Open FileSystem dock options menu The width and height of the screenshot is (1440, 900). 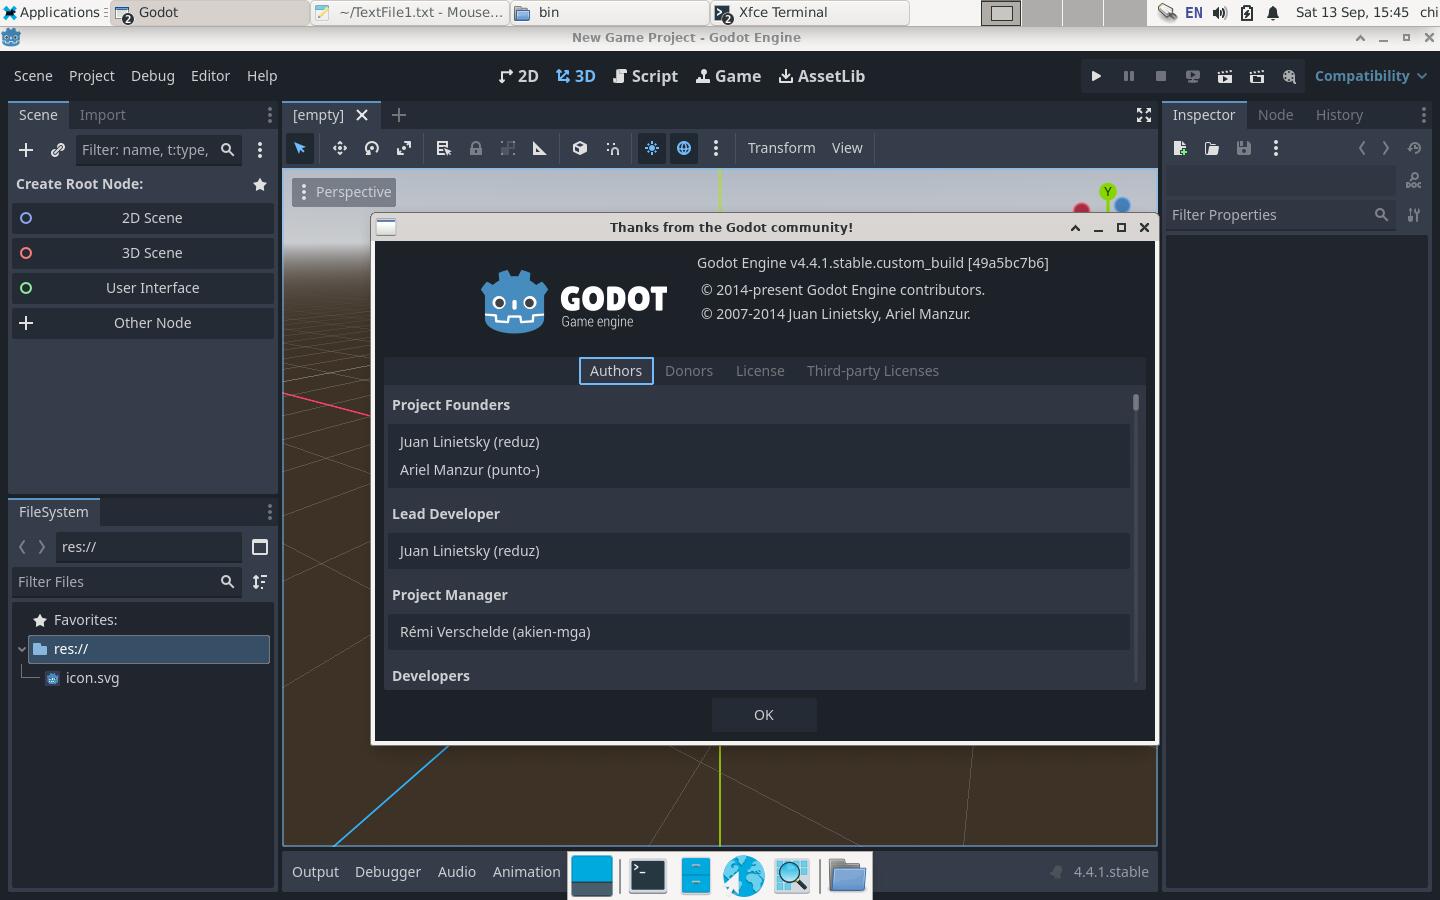point(269,512)
